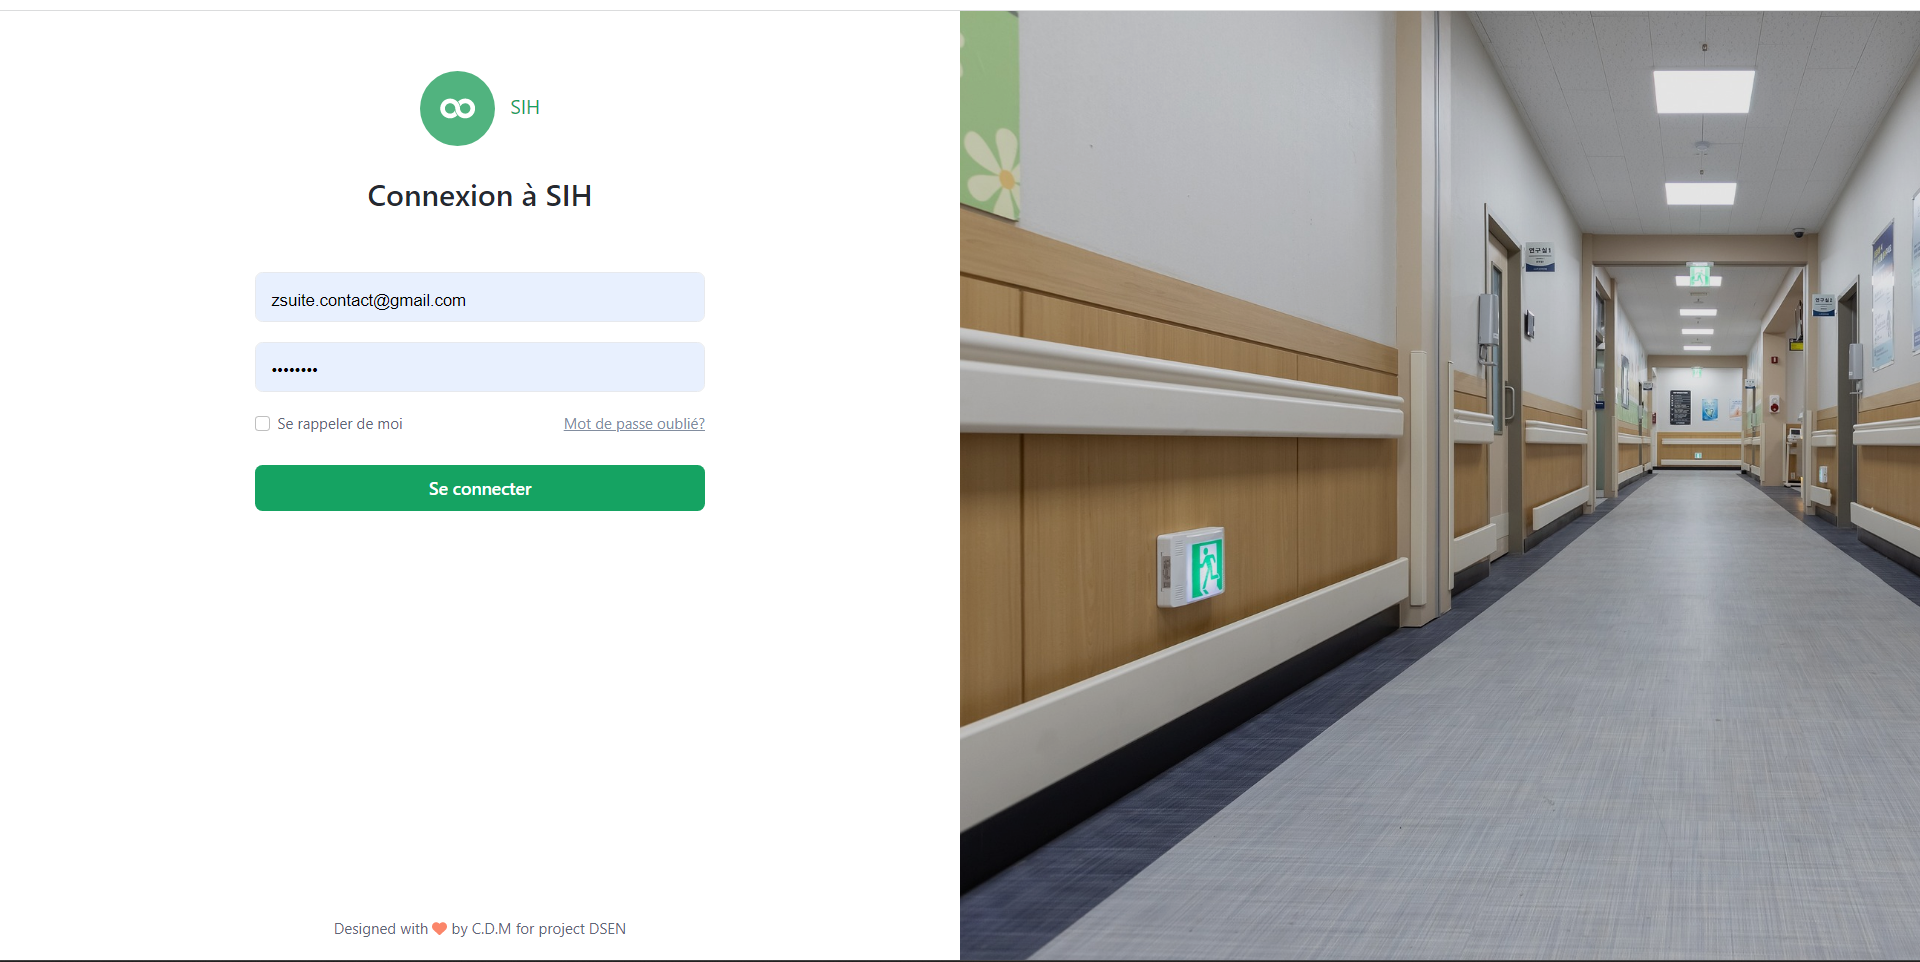Click the white handrail on left corridor wall
The height and width of the screenshot is (962, 1920).
[x=1180, y=385]
